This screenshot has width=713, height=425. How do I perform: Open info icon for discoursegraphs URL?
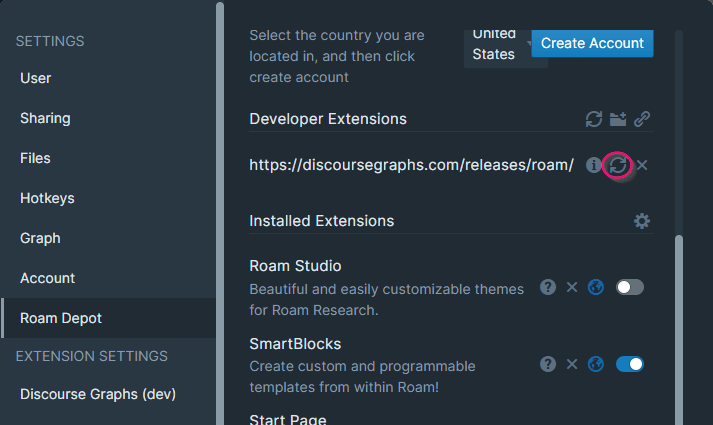pos(593,165)
